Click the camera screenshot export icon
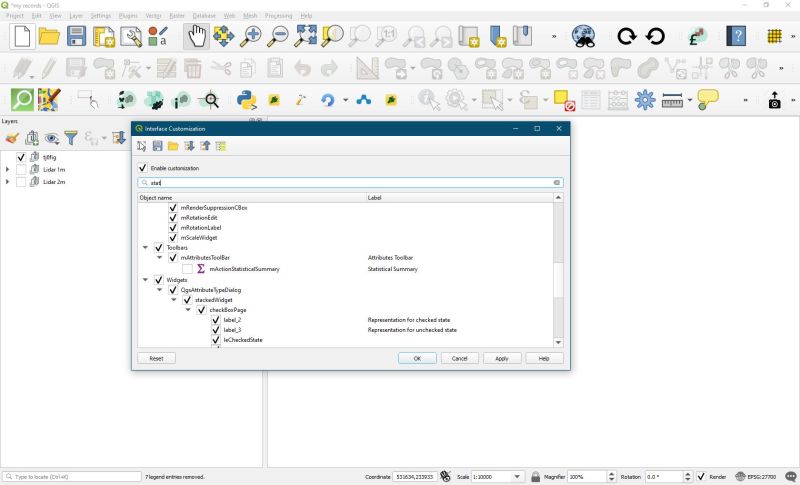The height and width of the screenshot is (485, 800). (x=774, y=100)
